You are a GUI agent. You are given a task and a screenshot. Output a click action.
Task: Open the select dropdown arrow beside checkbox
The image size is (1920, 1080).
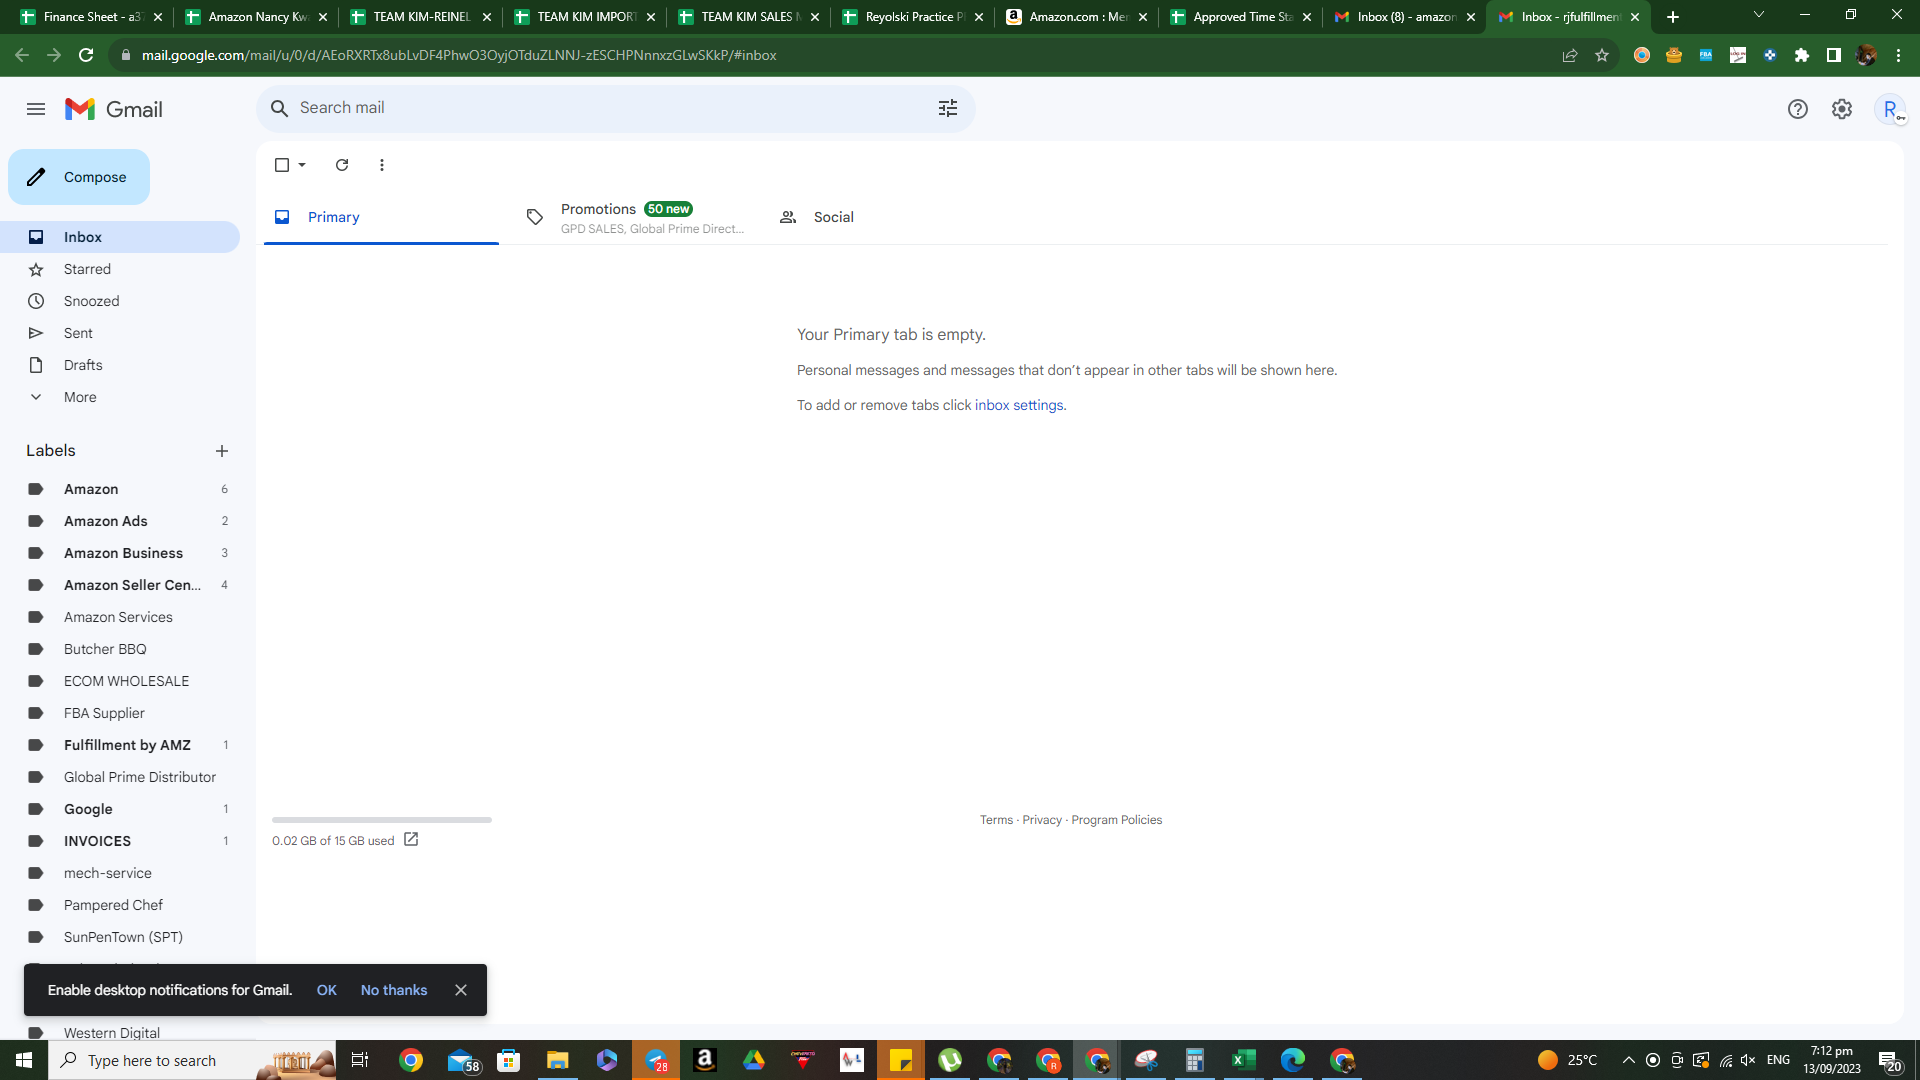(x=302, y=165)
